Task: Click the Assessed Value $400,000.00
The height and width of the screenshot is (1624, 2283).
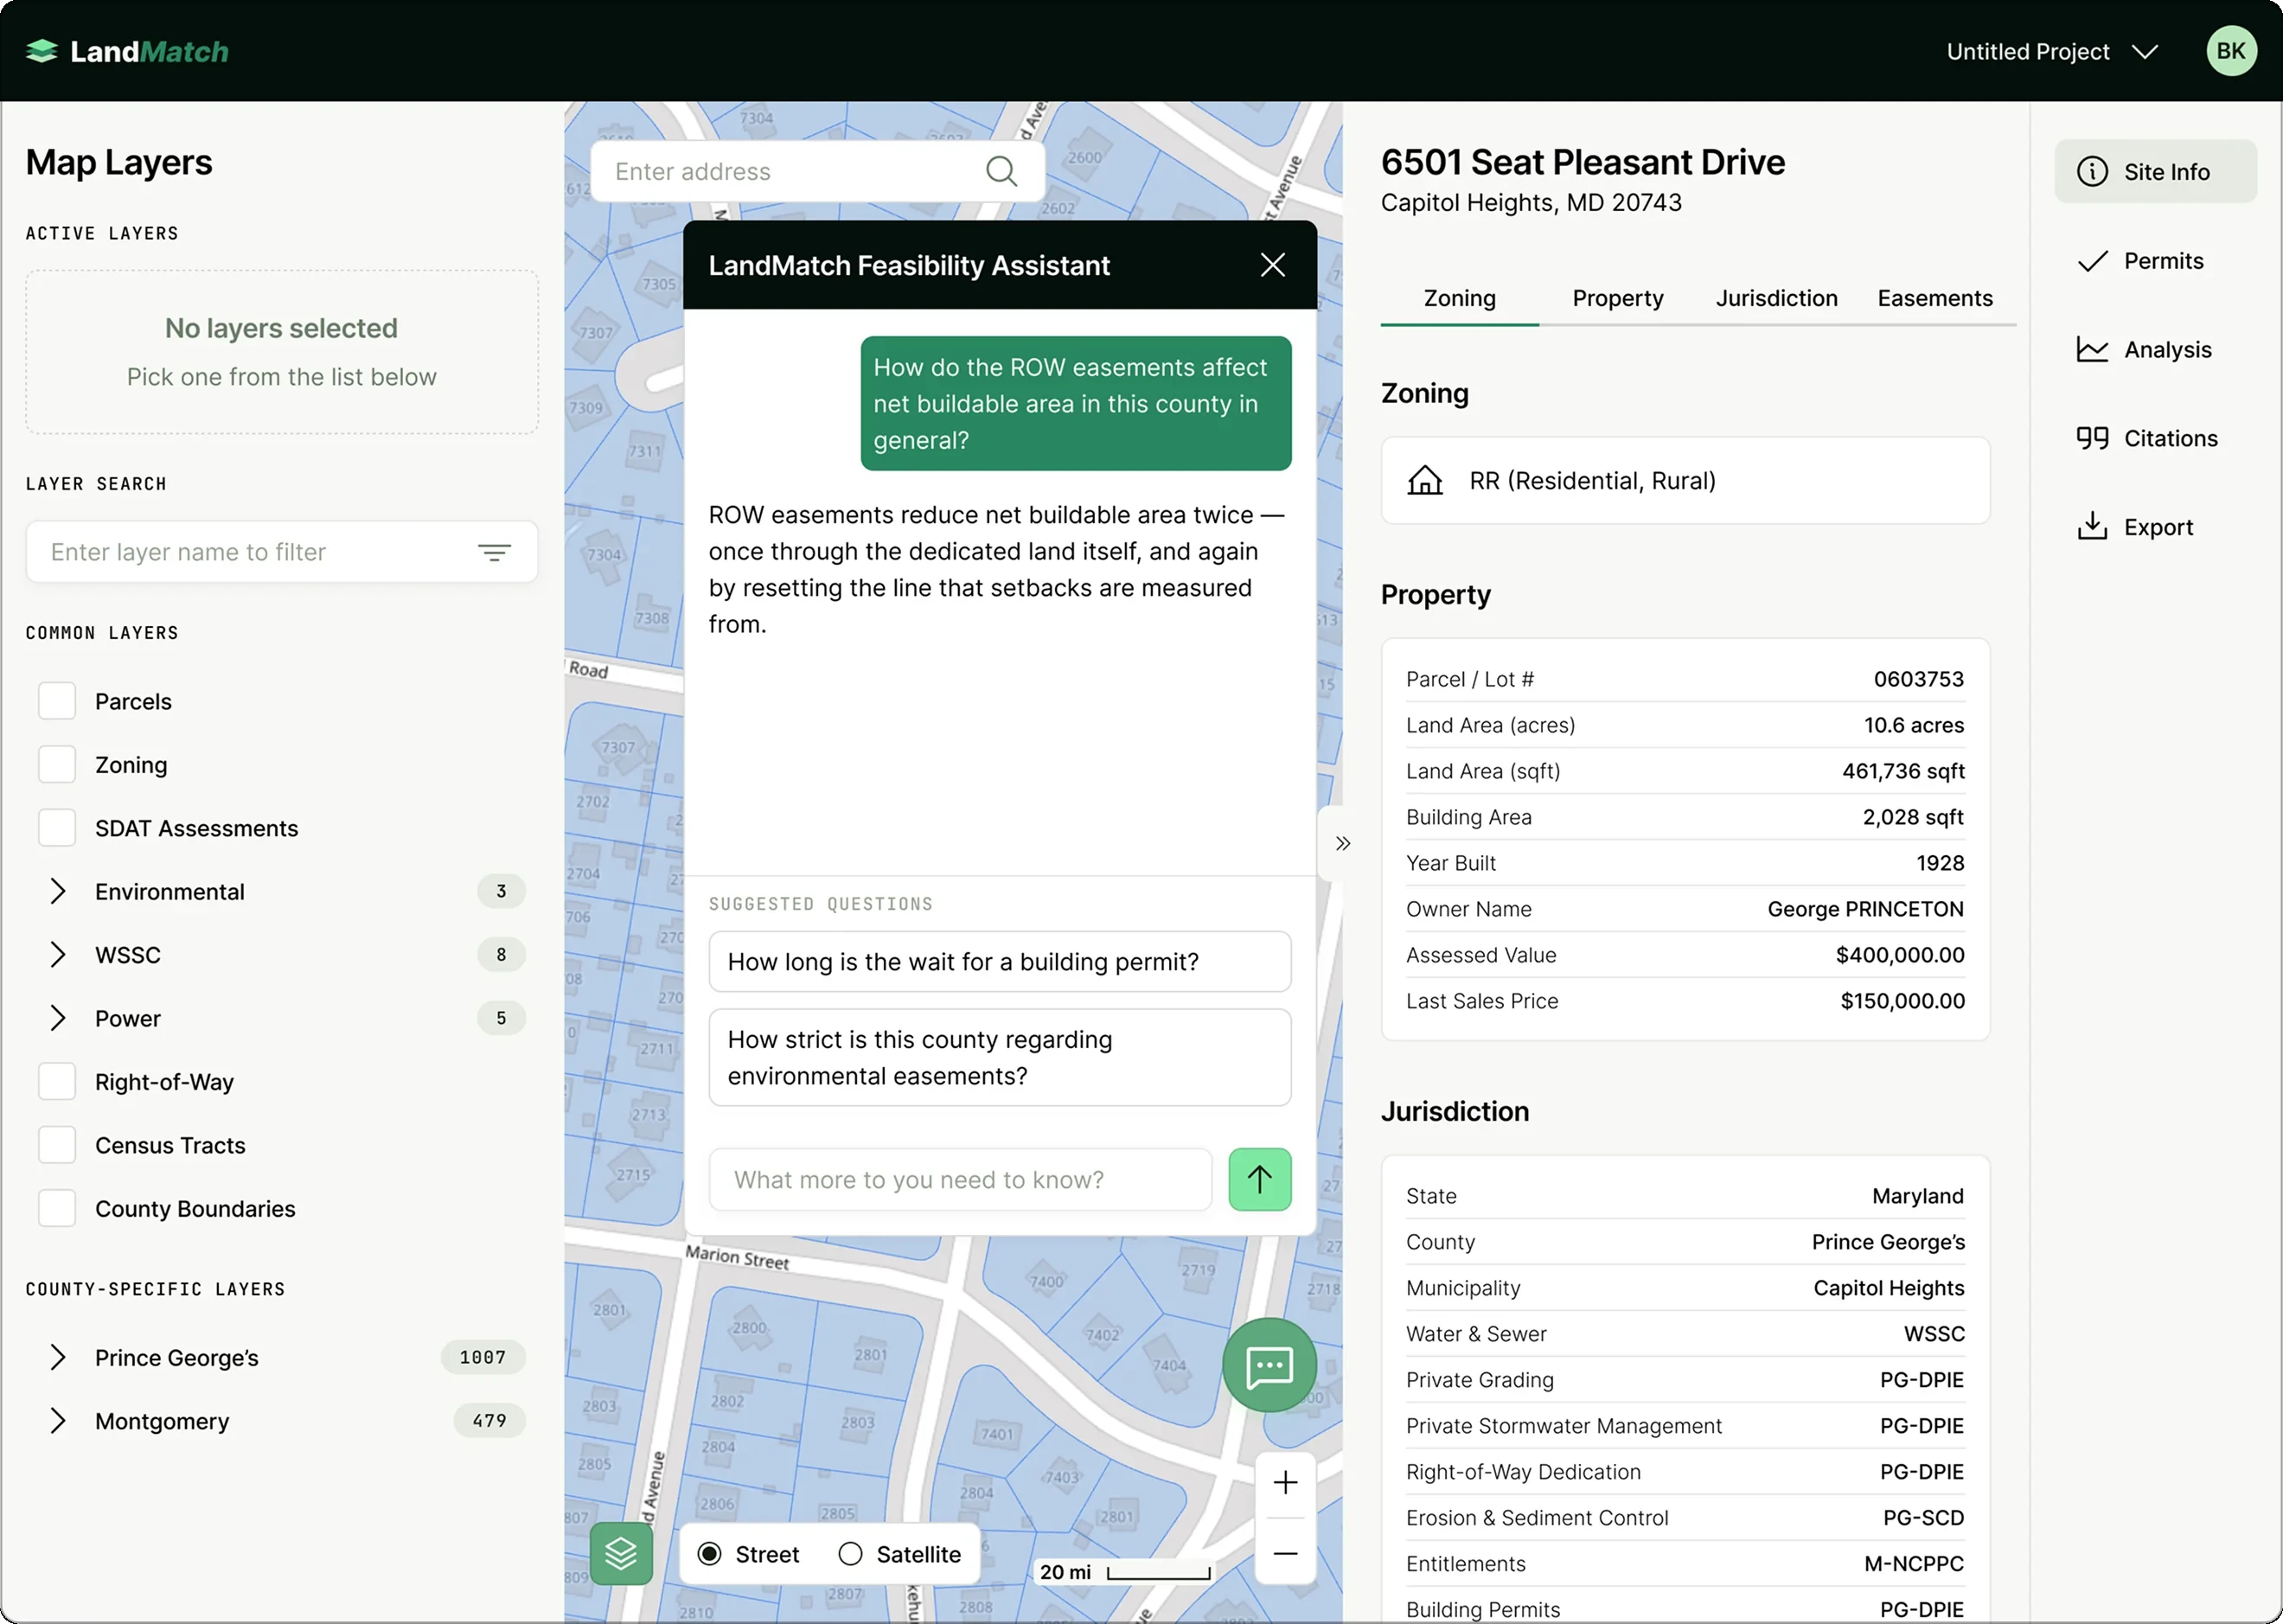Action: tap(1899, 955)
